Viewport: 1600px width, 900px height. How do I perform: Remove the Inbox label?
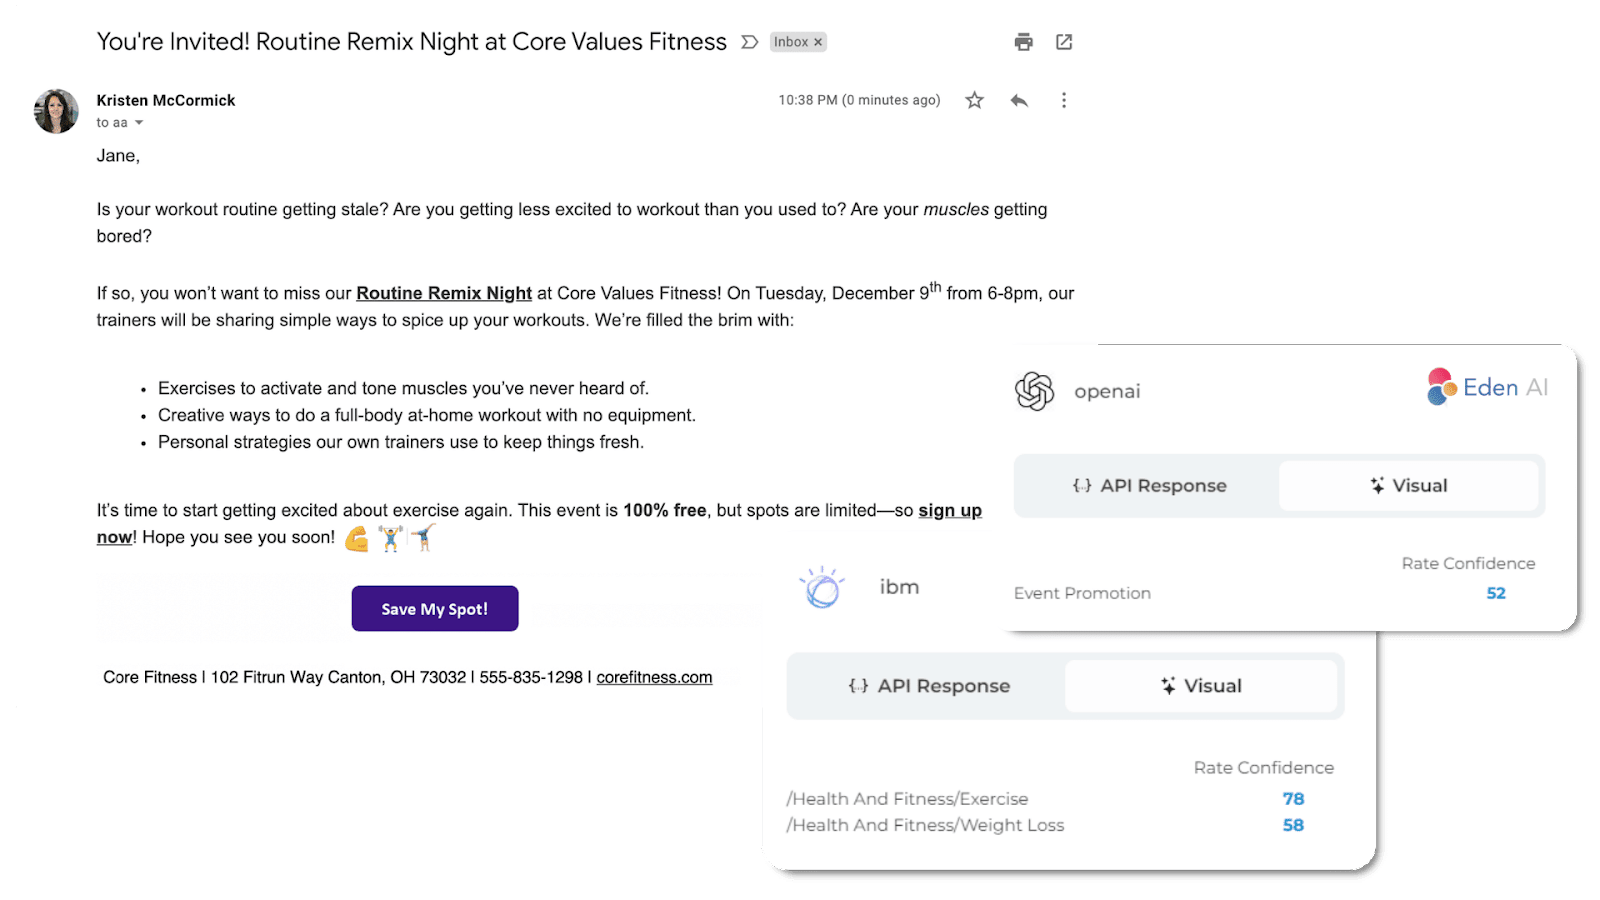[818, 42]
